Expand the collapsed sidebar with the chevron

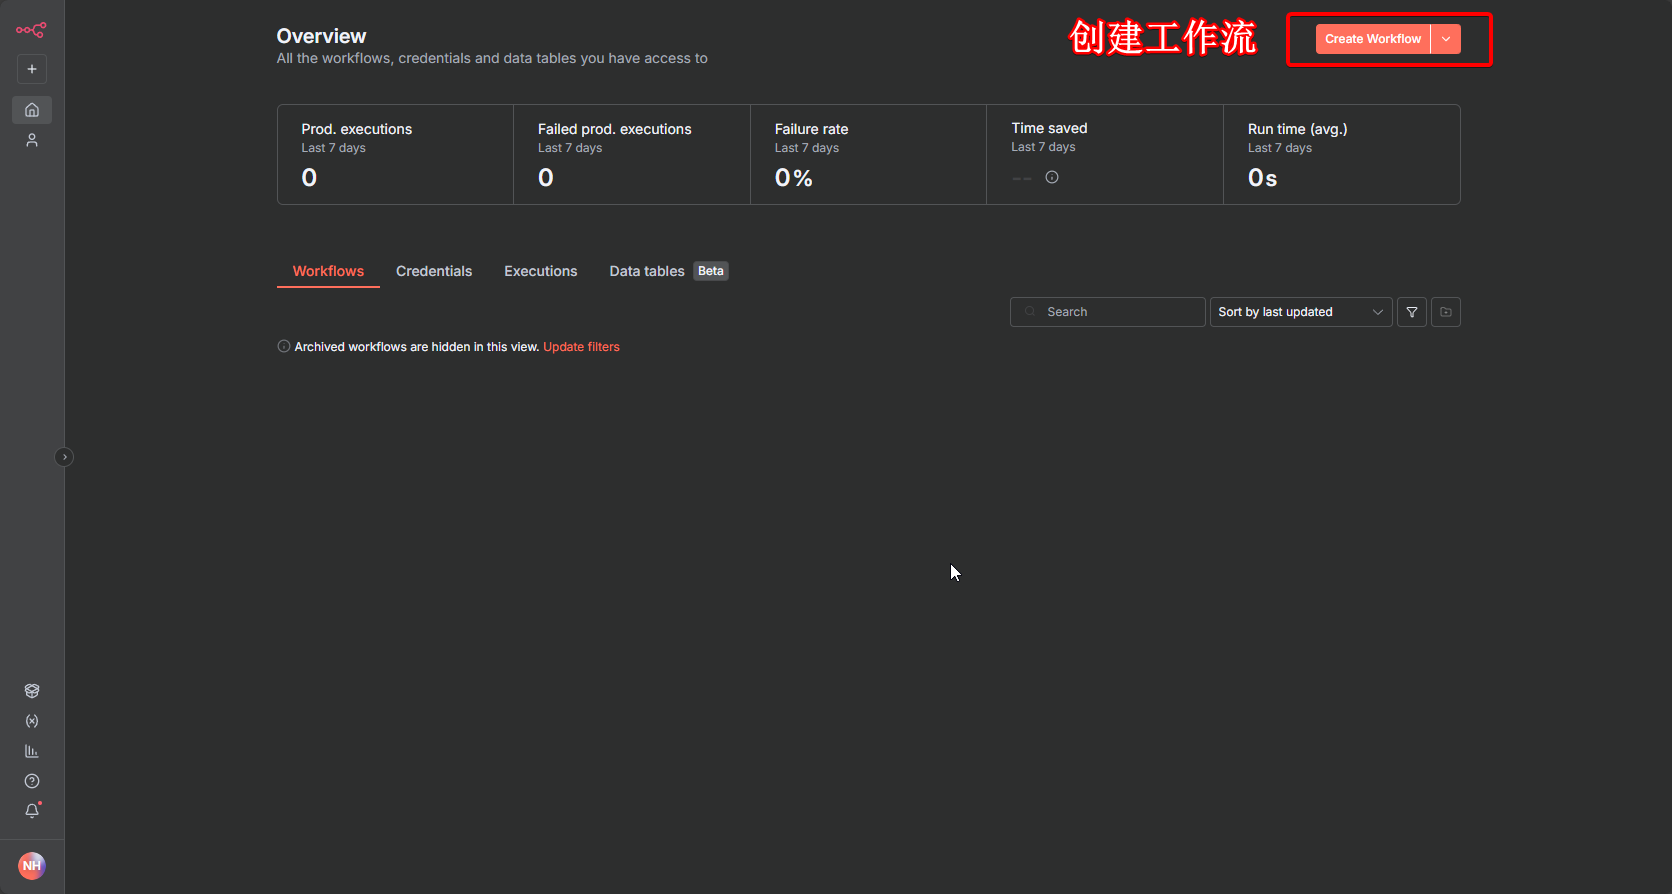point(64,457)
